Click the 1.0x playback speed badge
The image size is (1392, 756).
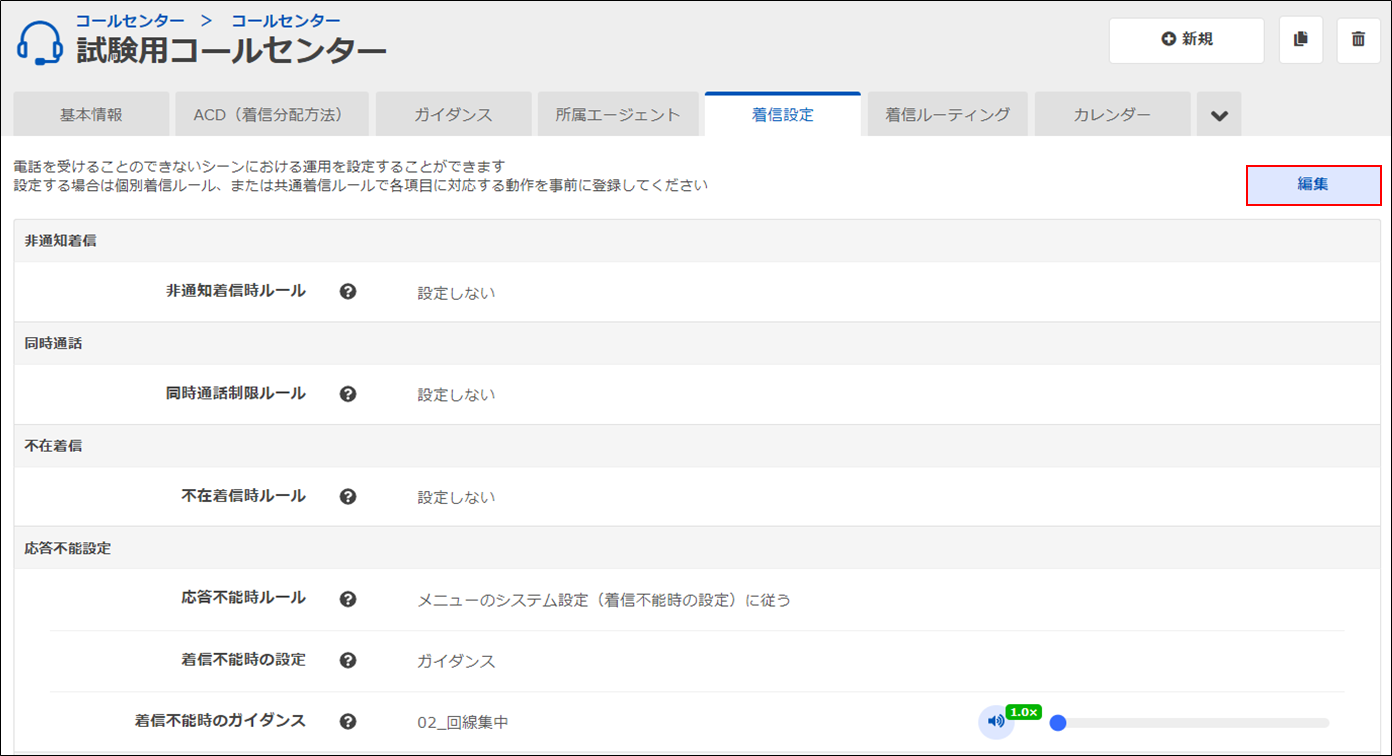[x=1024, y=712]
